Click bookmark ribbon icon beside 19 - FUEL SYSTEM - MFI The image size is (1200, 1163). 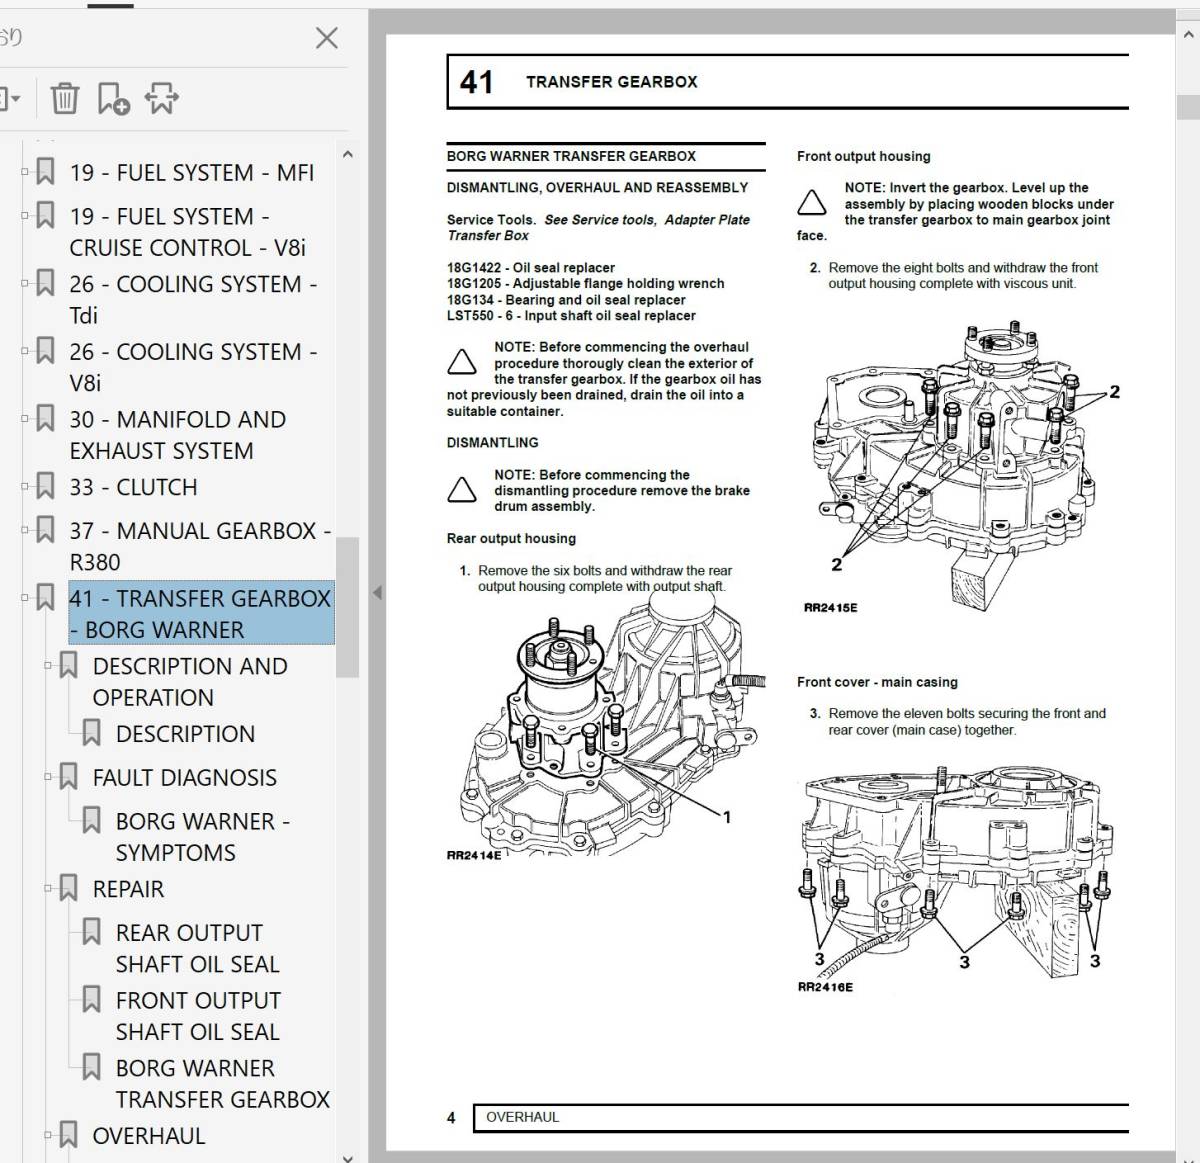(45, 172)
